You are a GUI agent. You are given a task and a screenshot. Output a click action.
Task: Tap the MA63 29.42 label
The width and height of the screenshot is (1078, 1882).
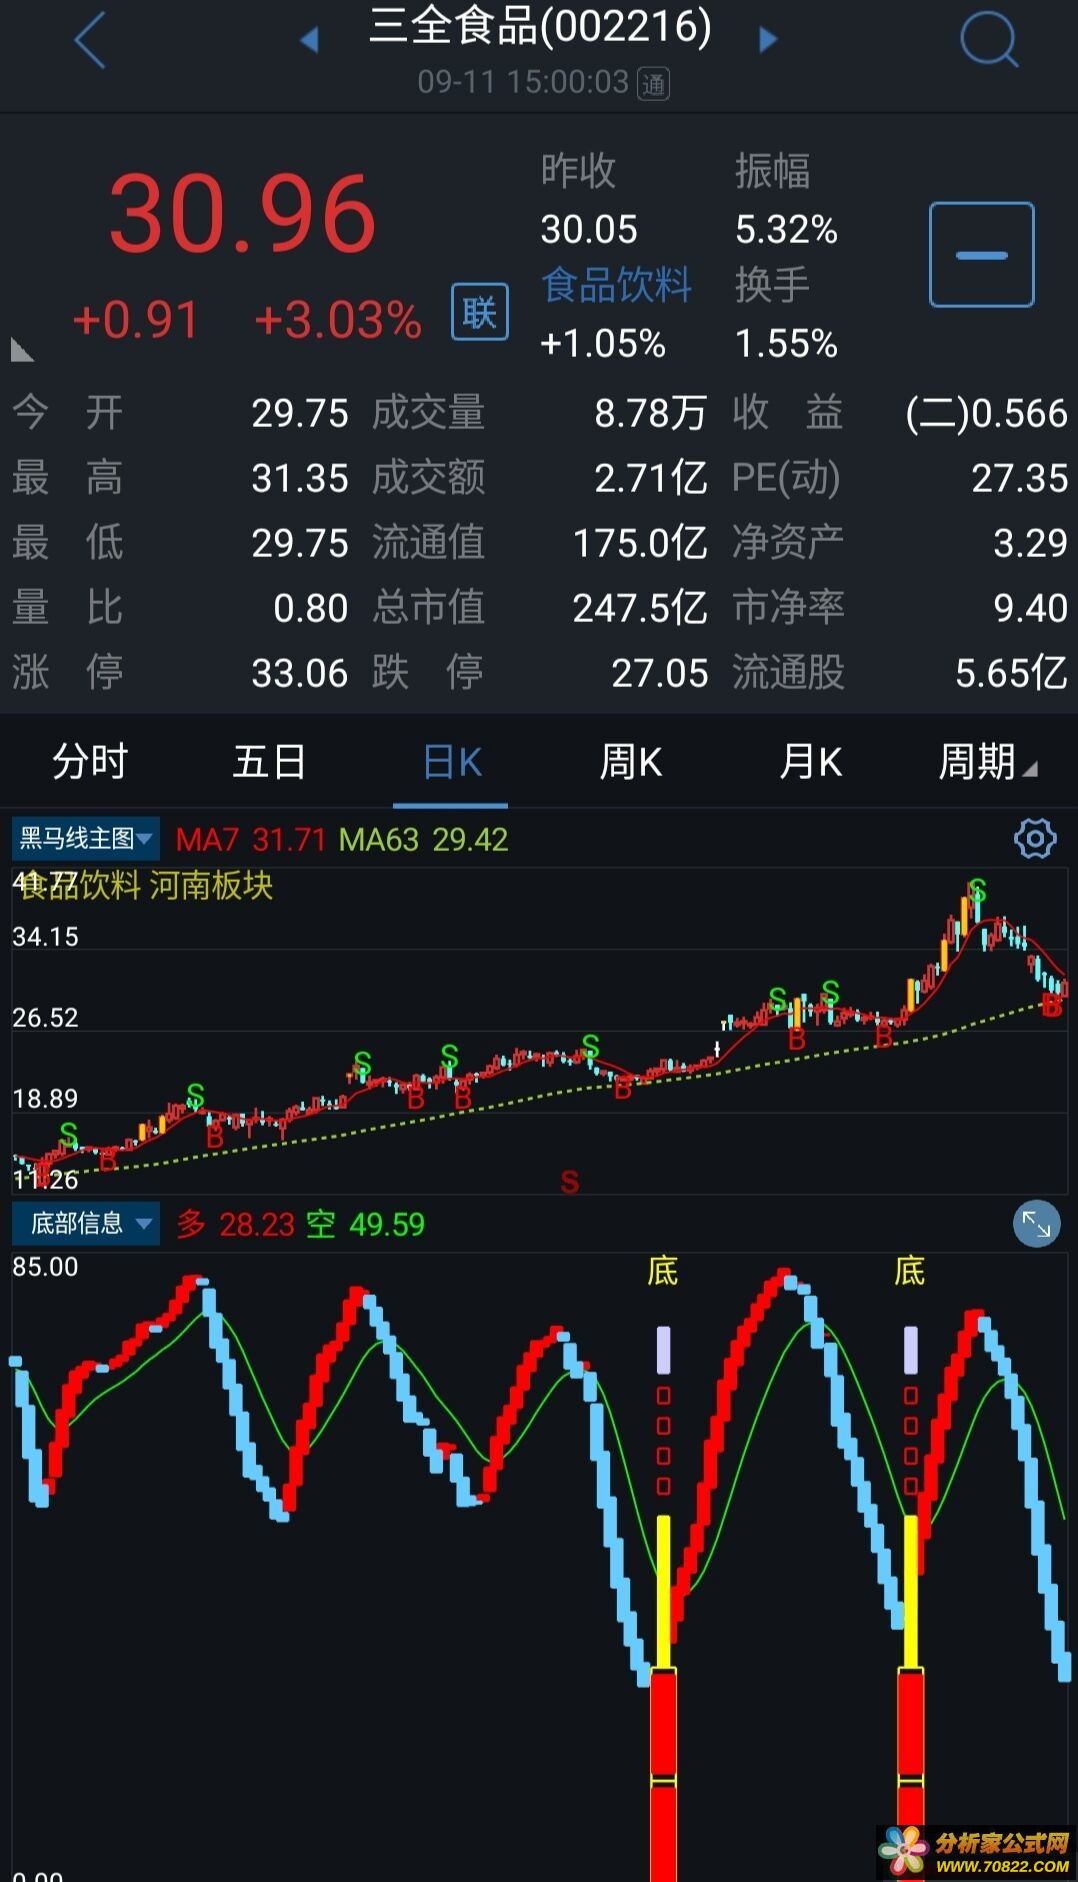(x=423, y=840)
